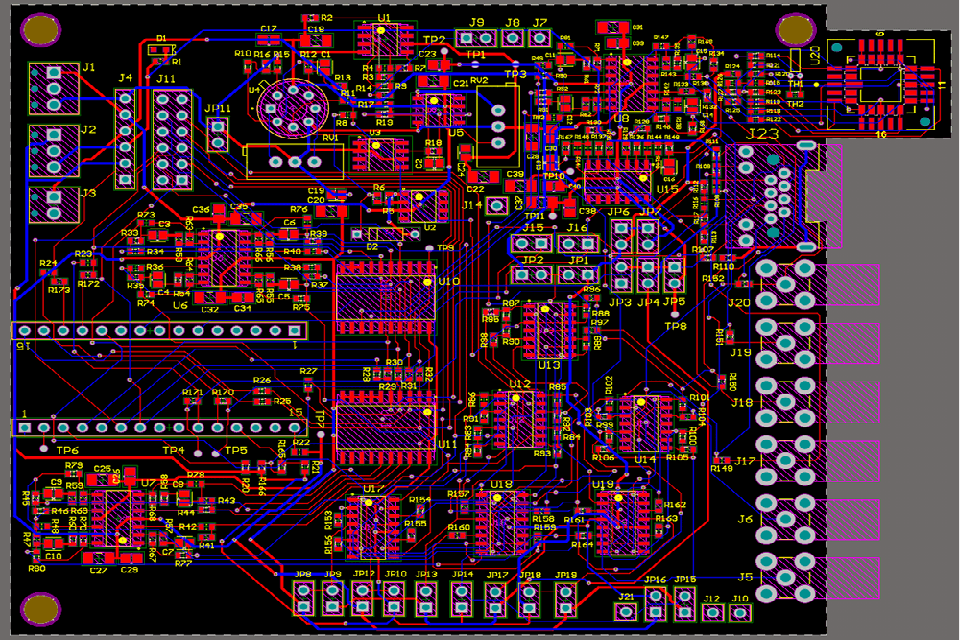
Task: Select the J5 SMA connector
Action: coord(786,578)
